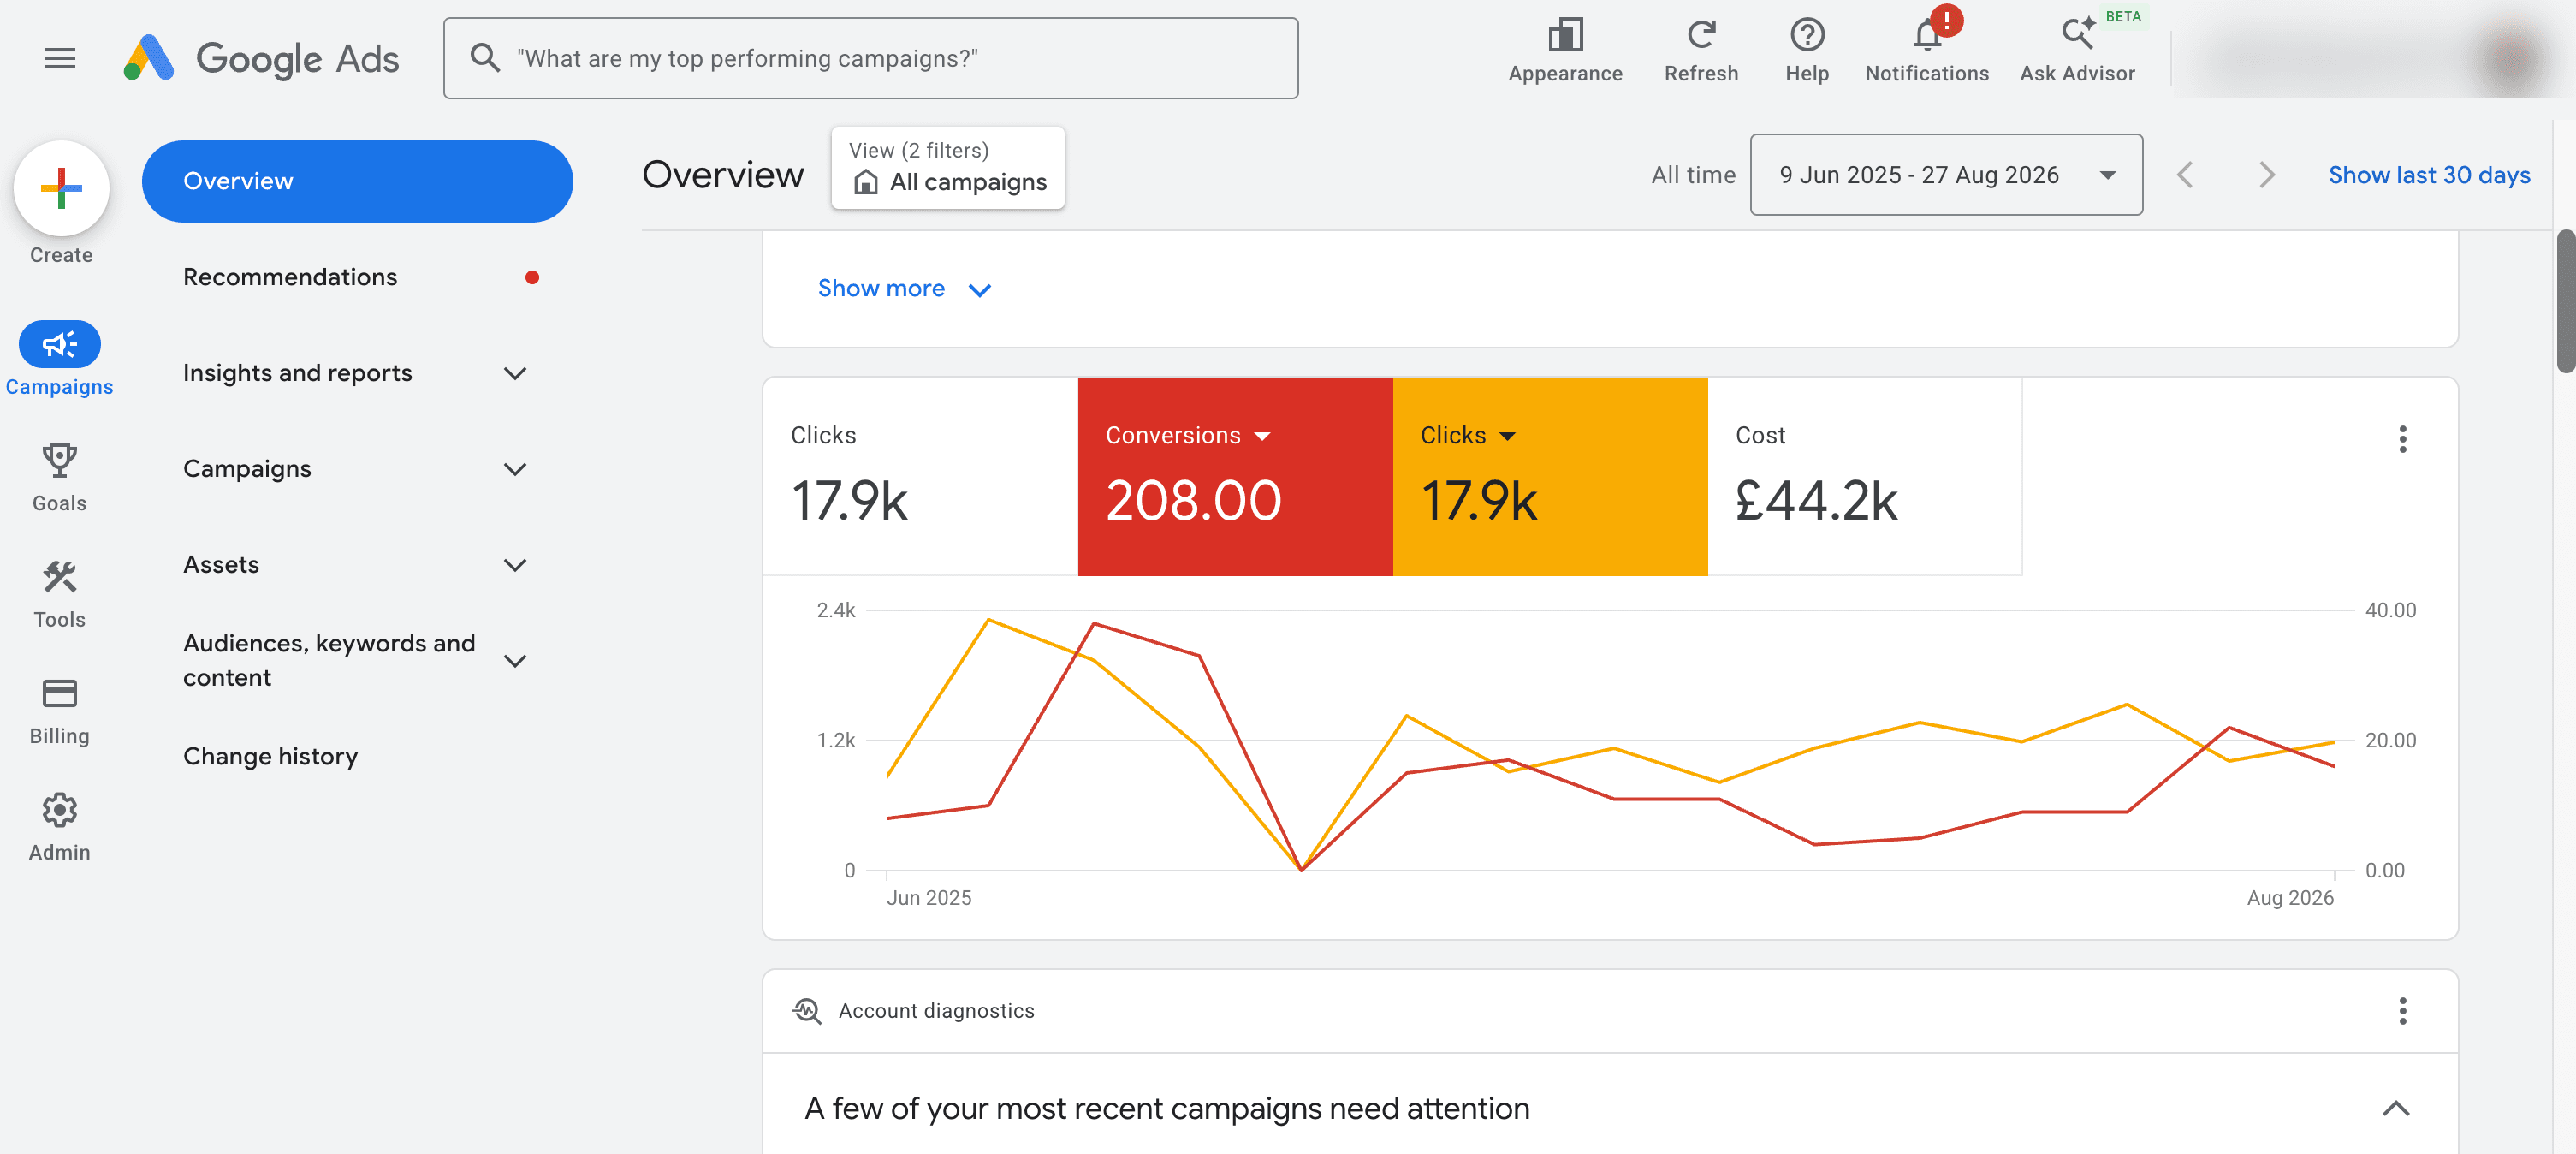Click the white Clicks metric card
This screenshot has width=2576, height=1154.
pos(920,476)
